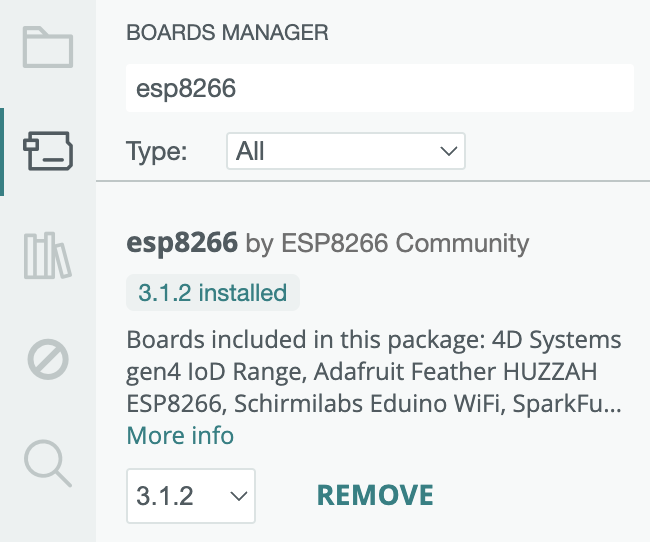Click the BOARDS MANAGER panel heading
Screen dimensions: 650x542
pos(227,32)
